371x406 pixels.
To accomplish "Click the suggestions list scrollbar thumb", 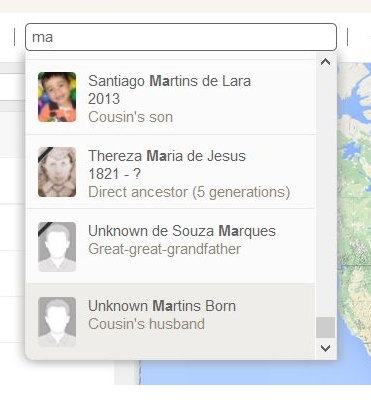I will coord(325,327).
